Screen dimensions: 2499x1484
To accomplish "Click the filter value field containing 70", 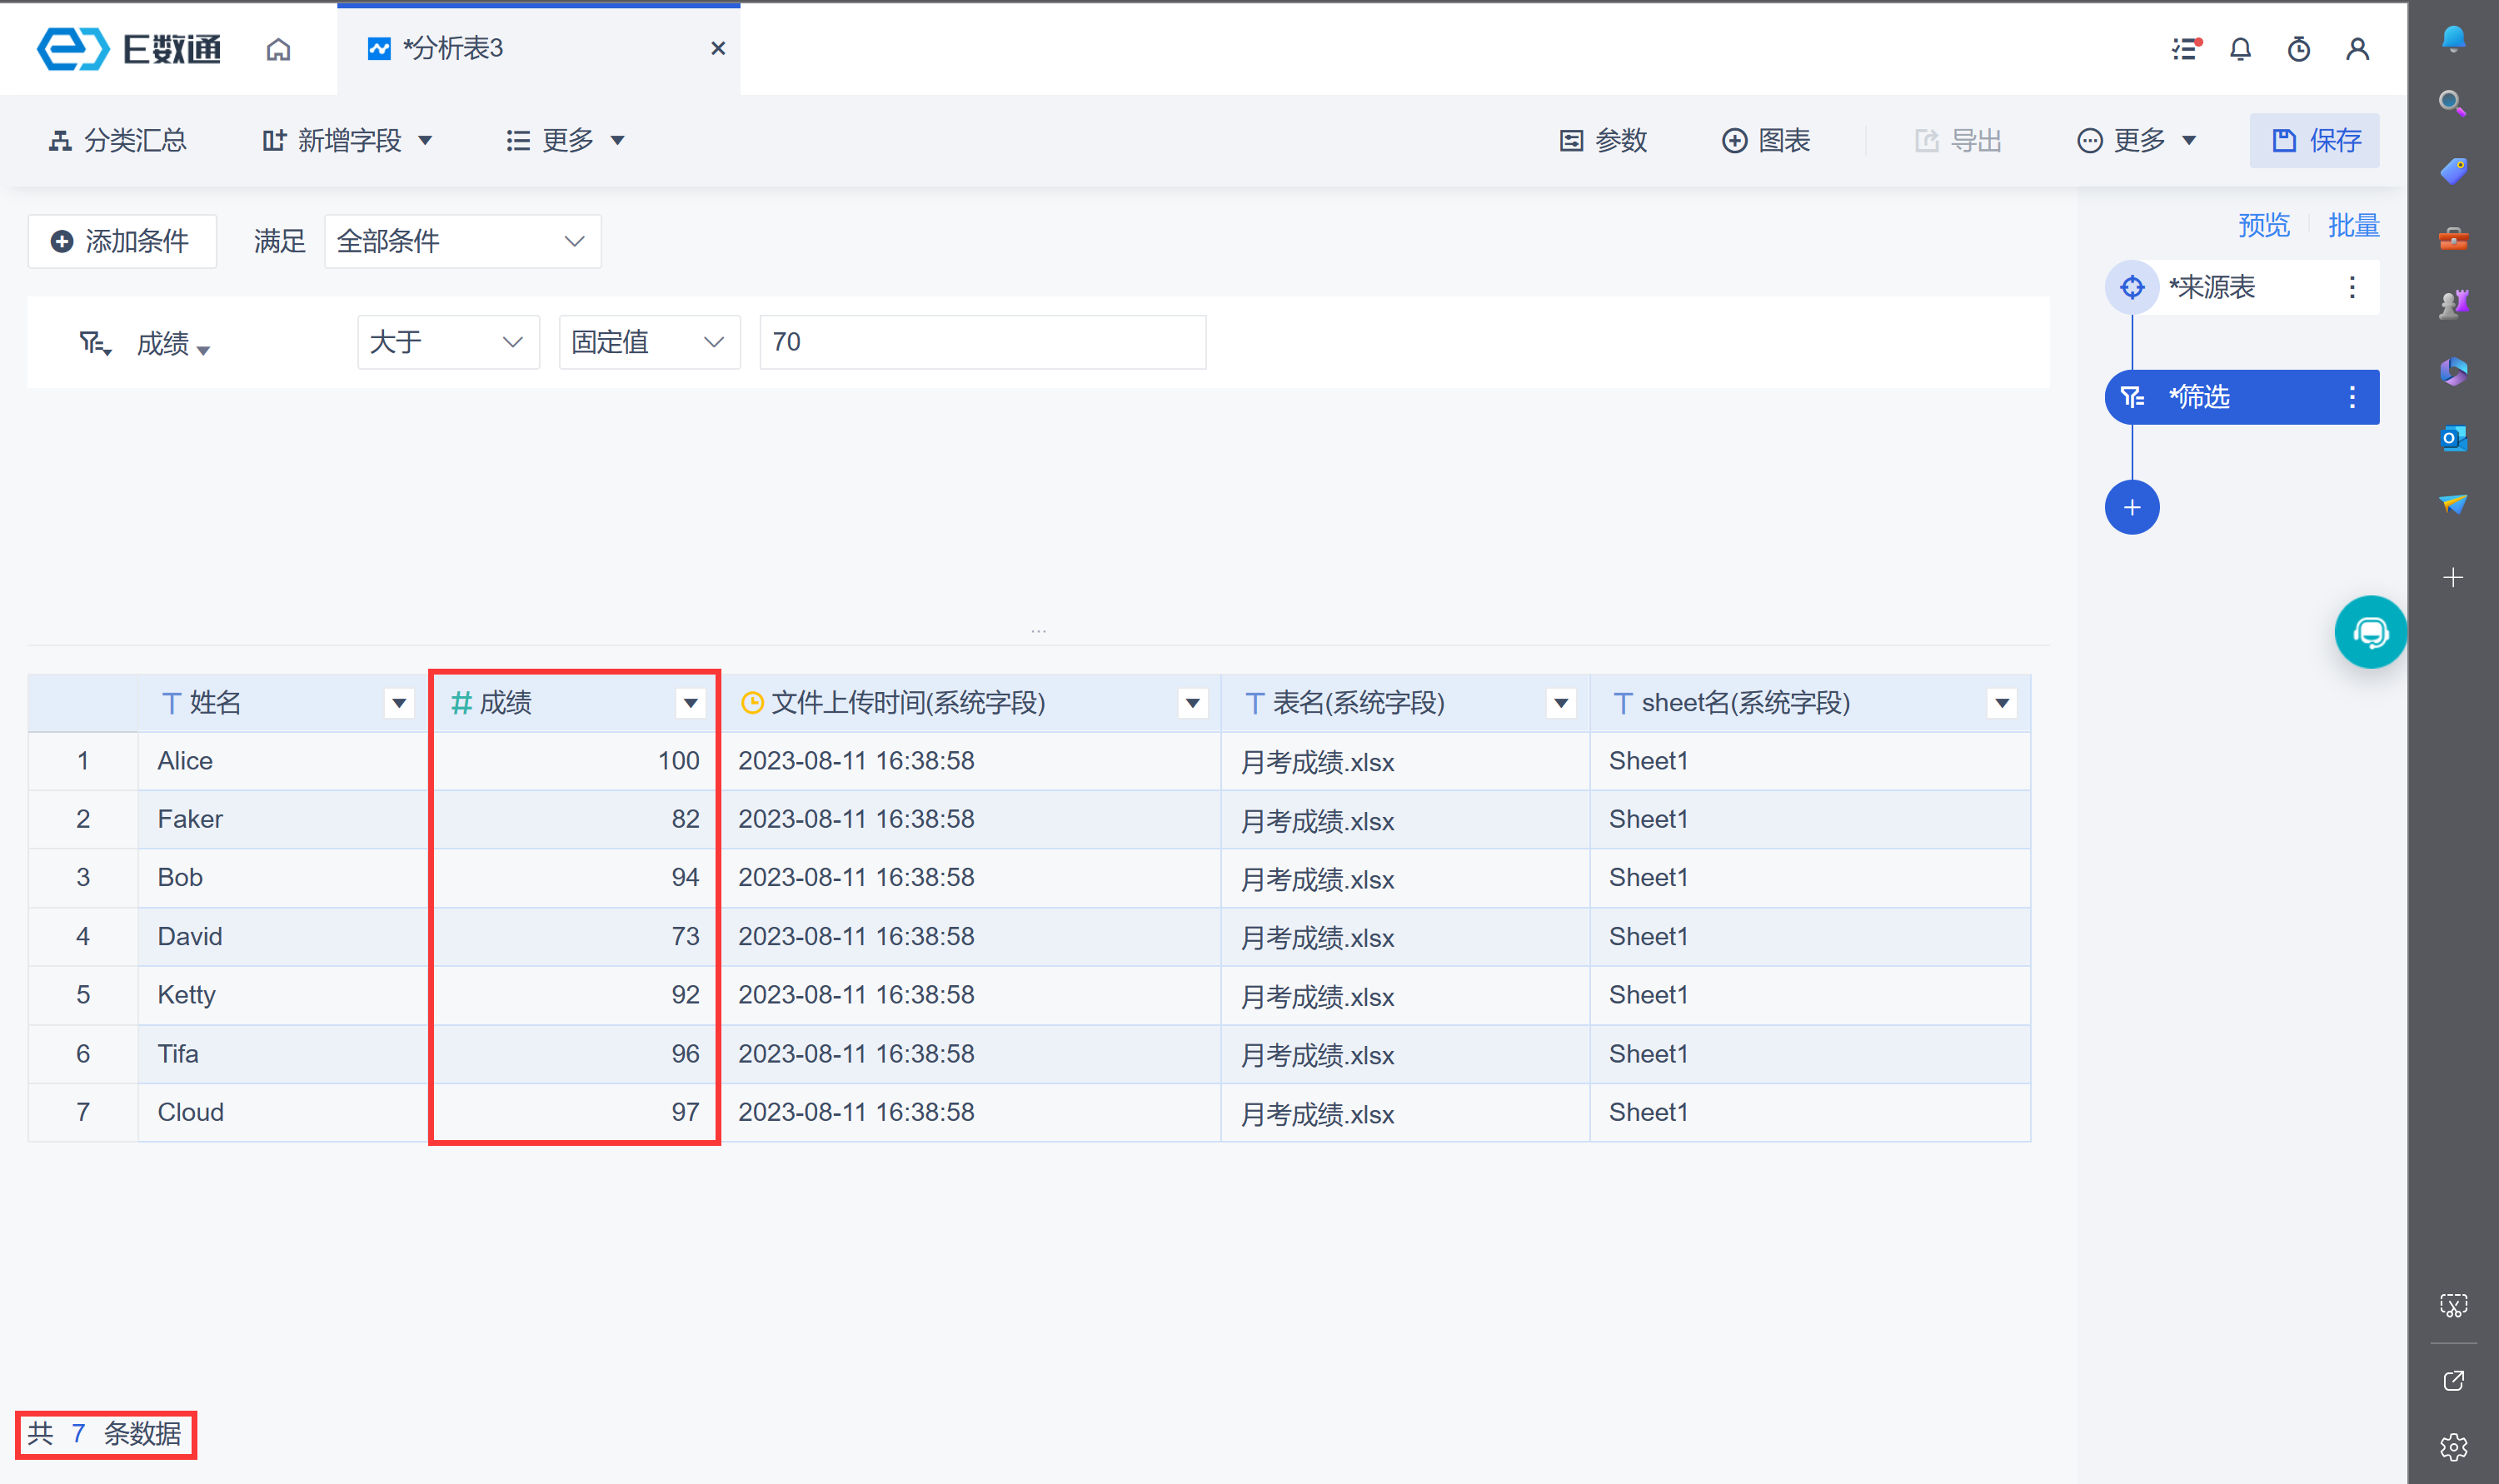I will pos(982,342).
